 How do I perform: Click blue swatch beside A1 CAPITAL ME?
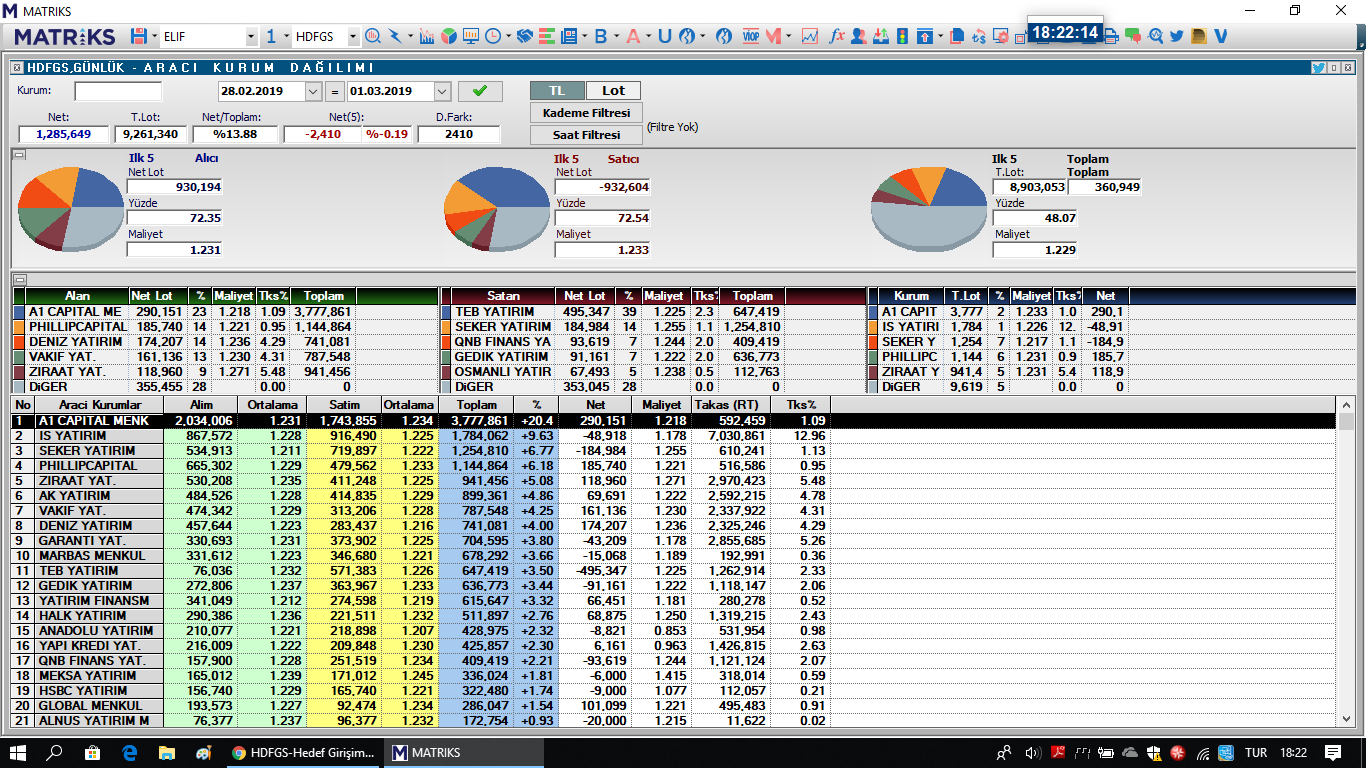[x=18, y=312]
